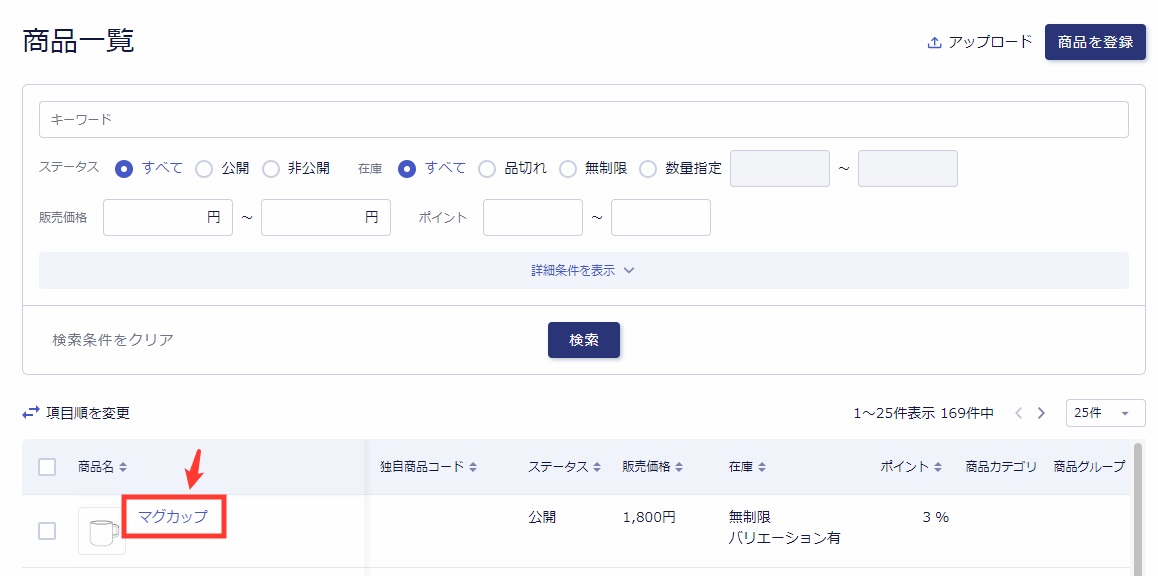Open the 25件 per-page dropdown
1158x576 pixels.
[x=1106, y=413]
